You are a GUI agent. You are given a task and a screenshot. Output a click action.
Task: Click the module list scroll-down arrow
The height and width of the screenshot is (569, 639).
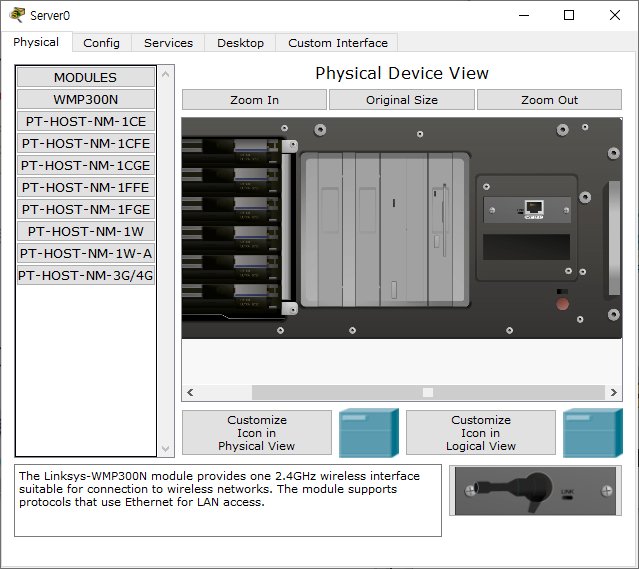point(165,448)
